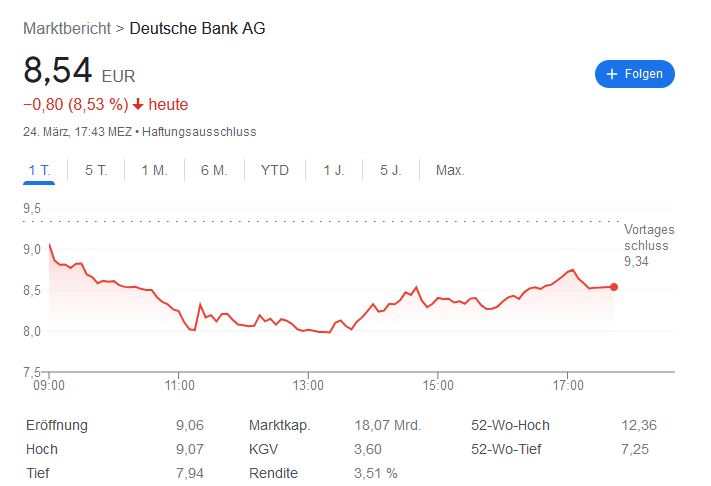Show the Max. time range
This screenshot has width=711, height=486.
(450, 170)
